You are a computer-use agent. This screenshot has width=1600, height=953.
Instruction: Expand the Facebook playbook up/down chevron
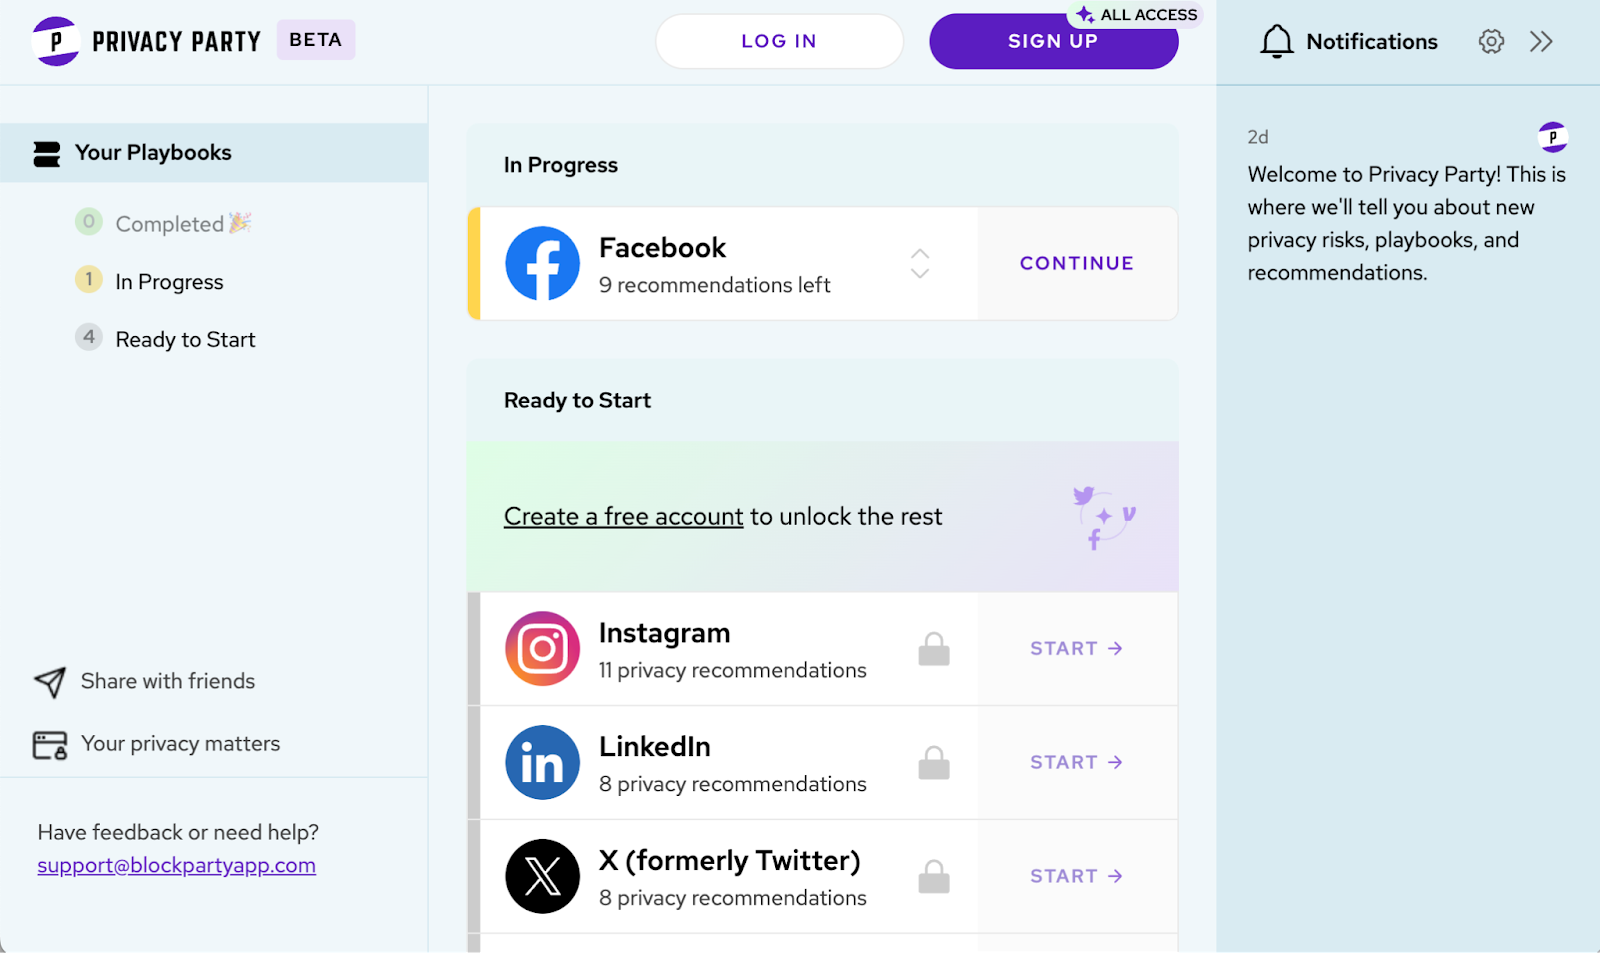tap(920, 264)
